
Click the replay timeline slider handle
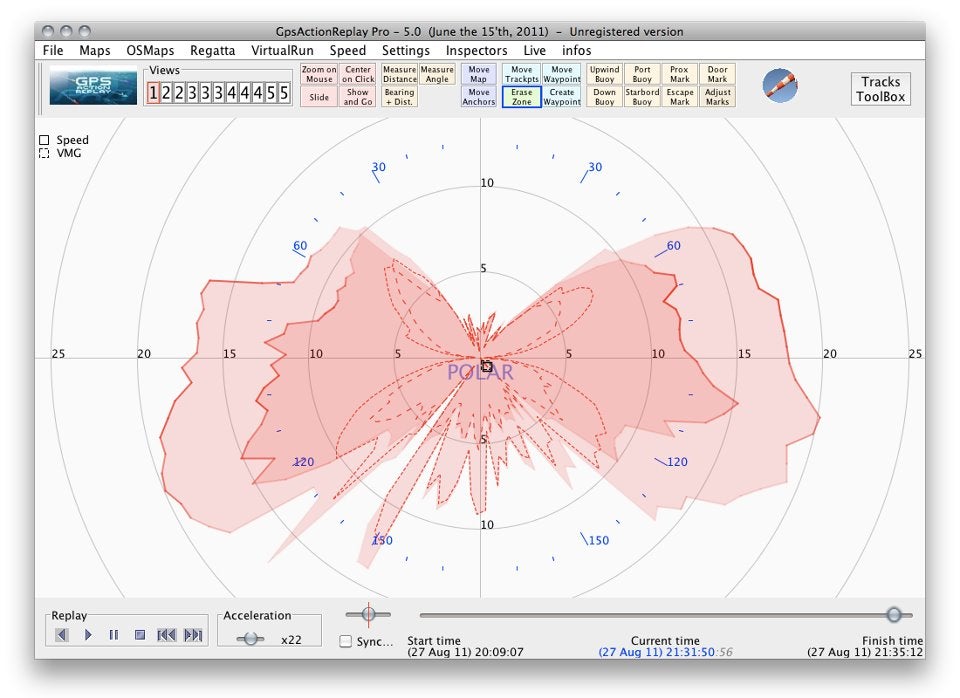tap(894, 614)
